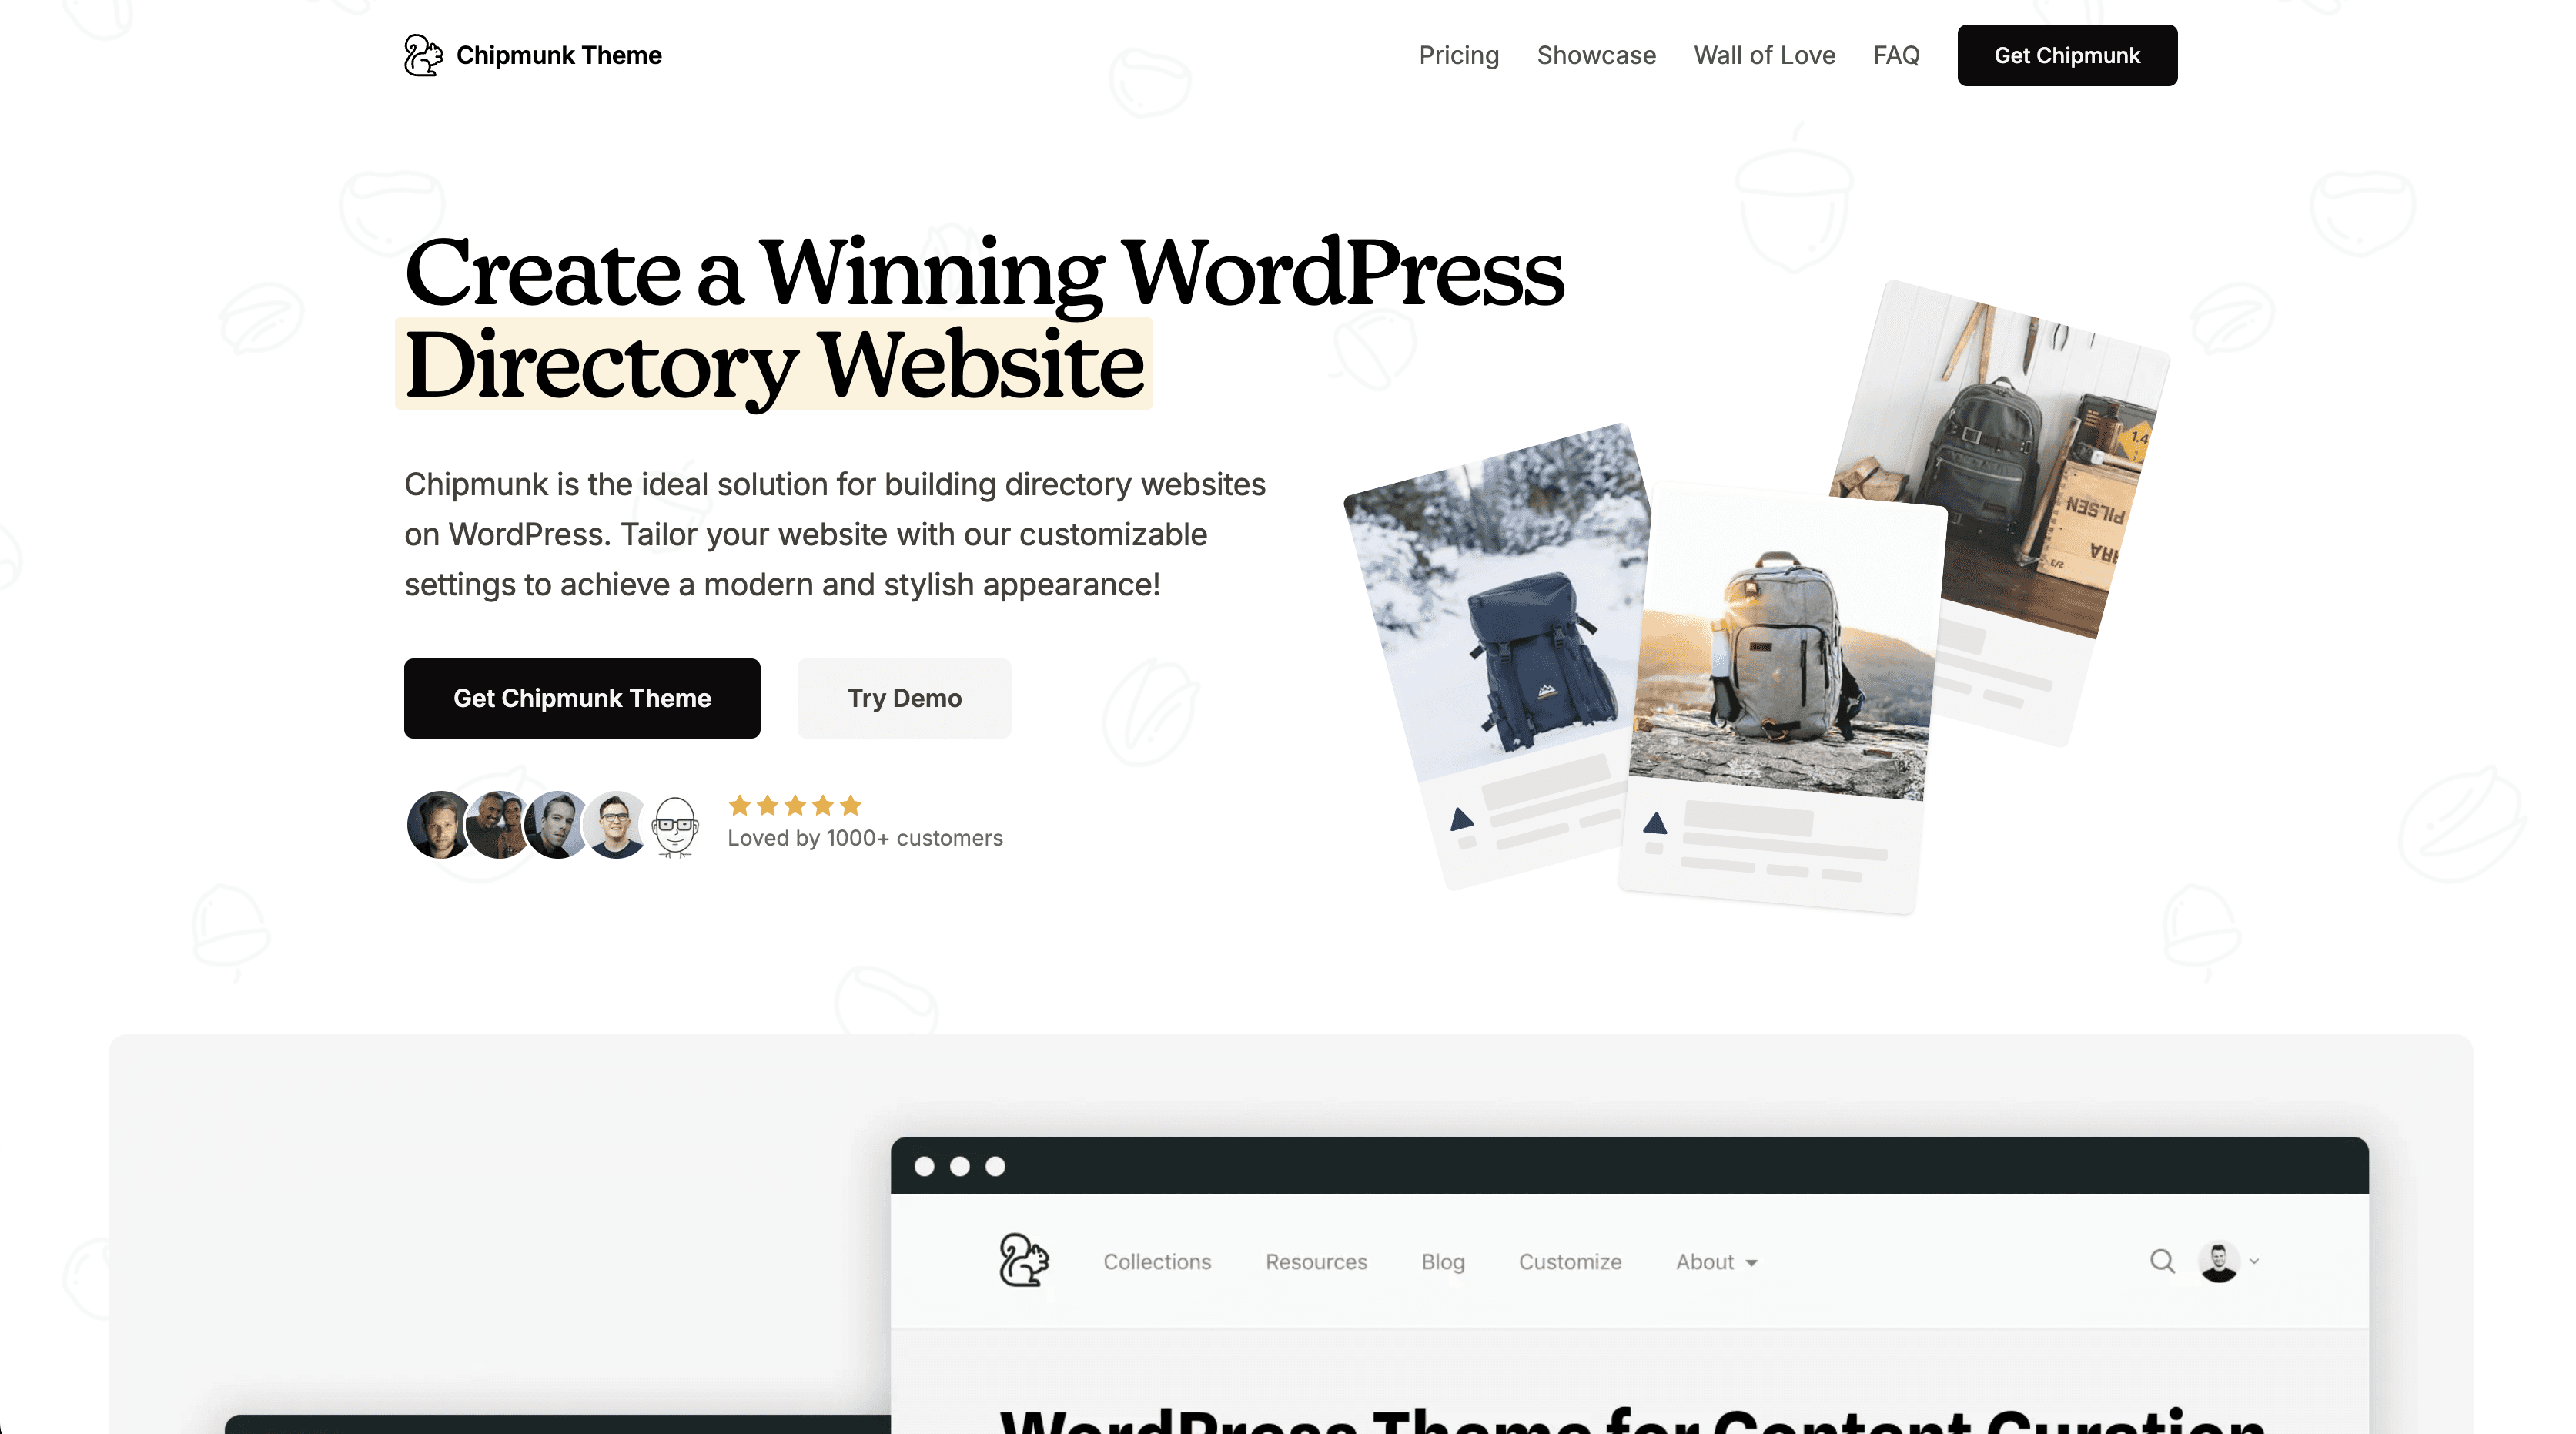
Task: Click the user profile icon in demo navigation
Action: [2218, 1259]
